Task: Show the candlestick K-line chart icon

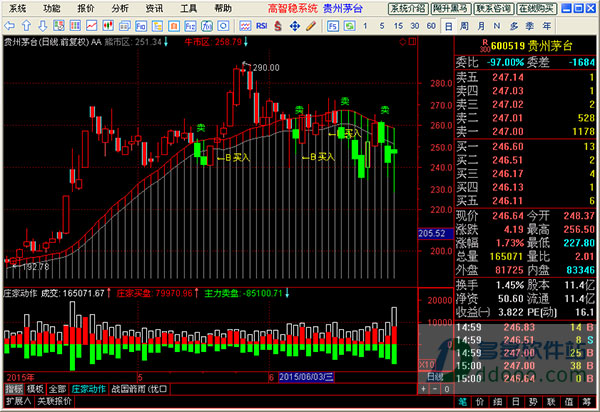Action: click(x=108, y=26)
